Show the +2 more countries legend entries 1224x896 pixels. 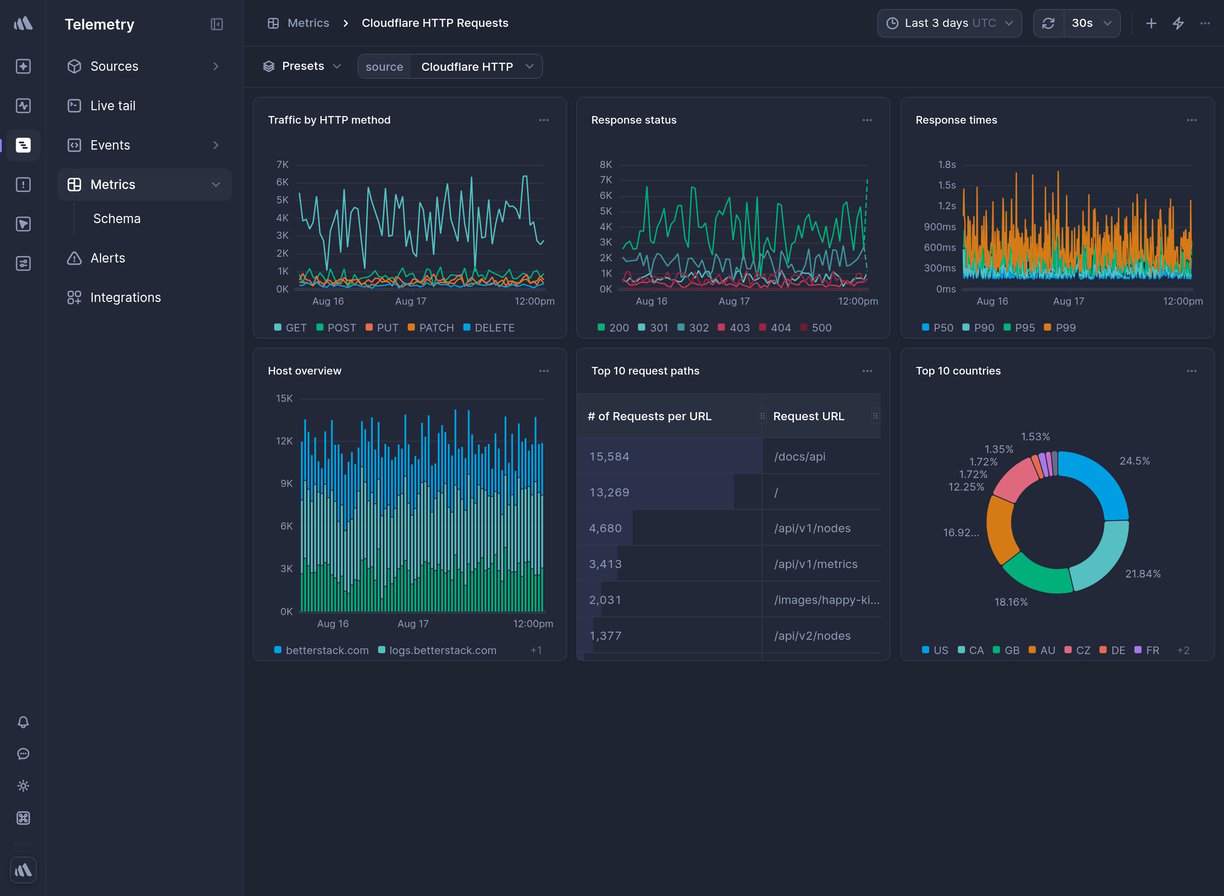[x=1183, y=650]
